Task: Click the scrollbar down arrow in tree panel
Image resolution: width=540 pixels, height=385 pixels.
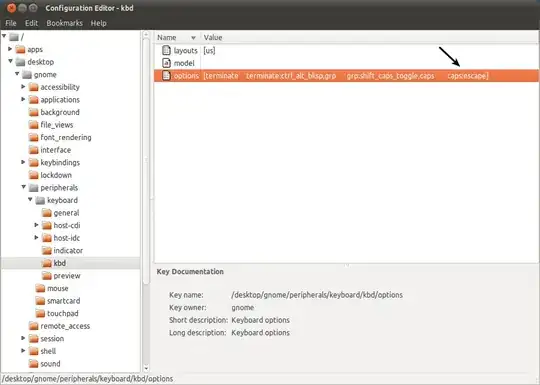Action: (146, 368)
